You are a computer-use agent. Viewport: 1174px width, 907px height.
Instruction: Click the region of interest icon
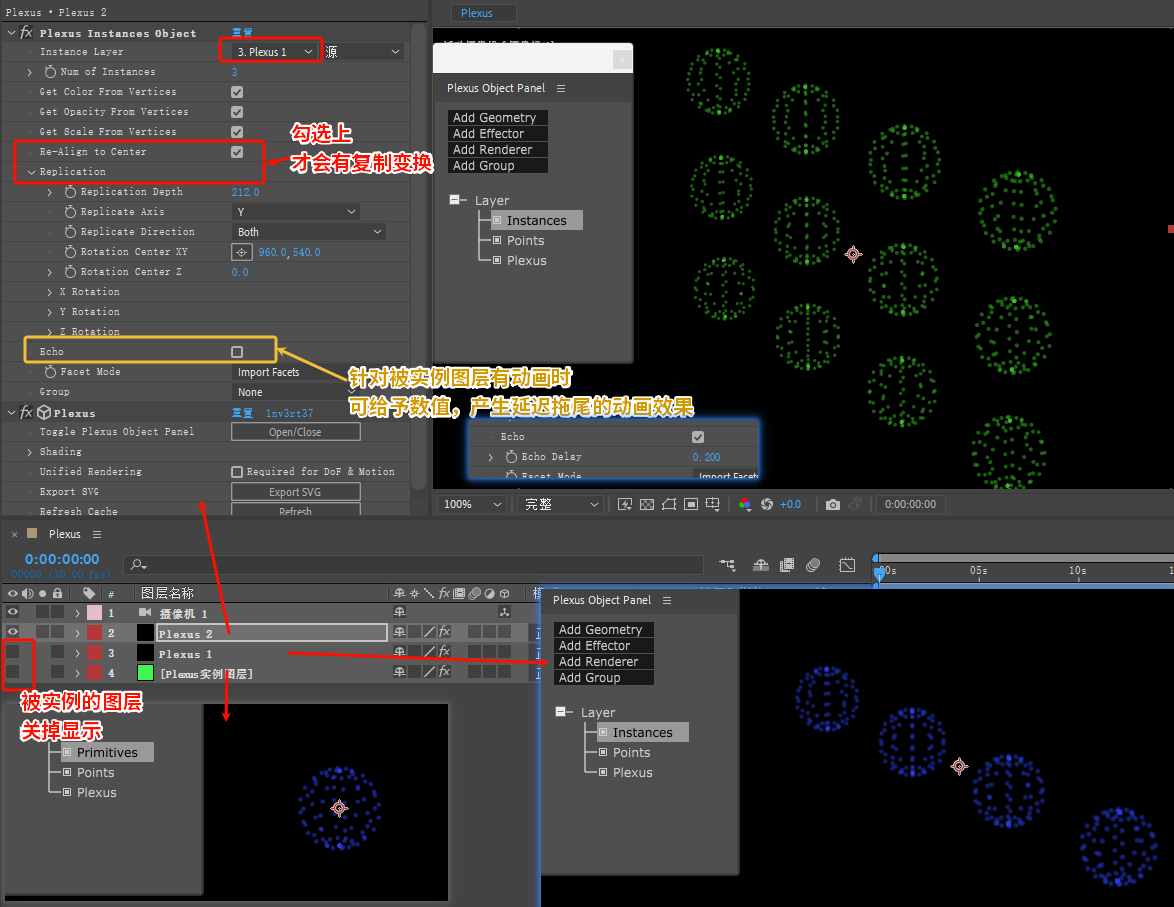click(691, 504)
